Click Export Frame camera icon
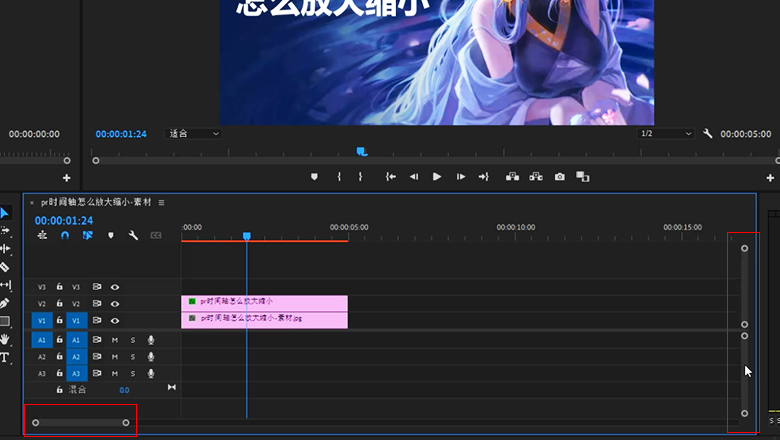780x440 pixels. 560,177
